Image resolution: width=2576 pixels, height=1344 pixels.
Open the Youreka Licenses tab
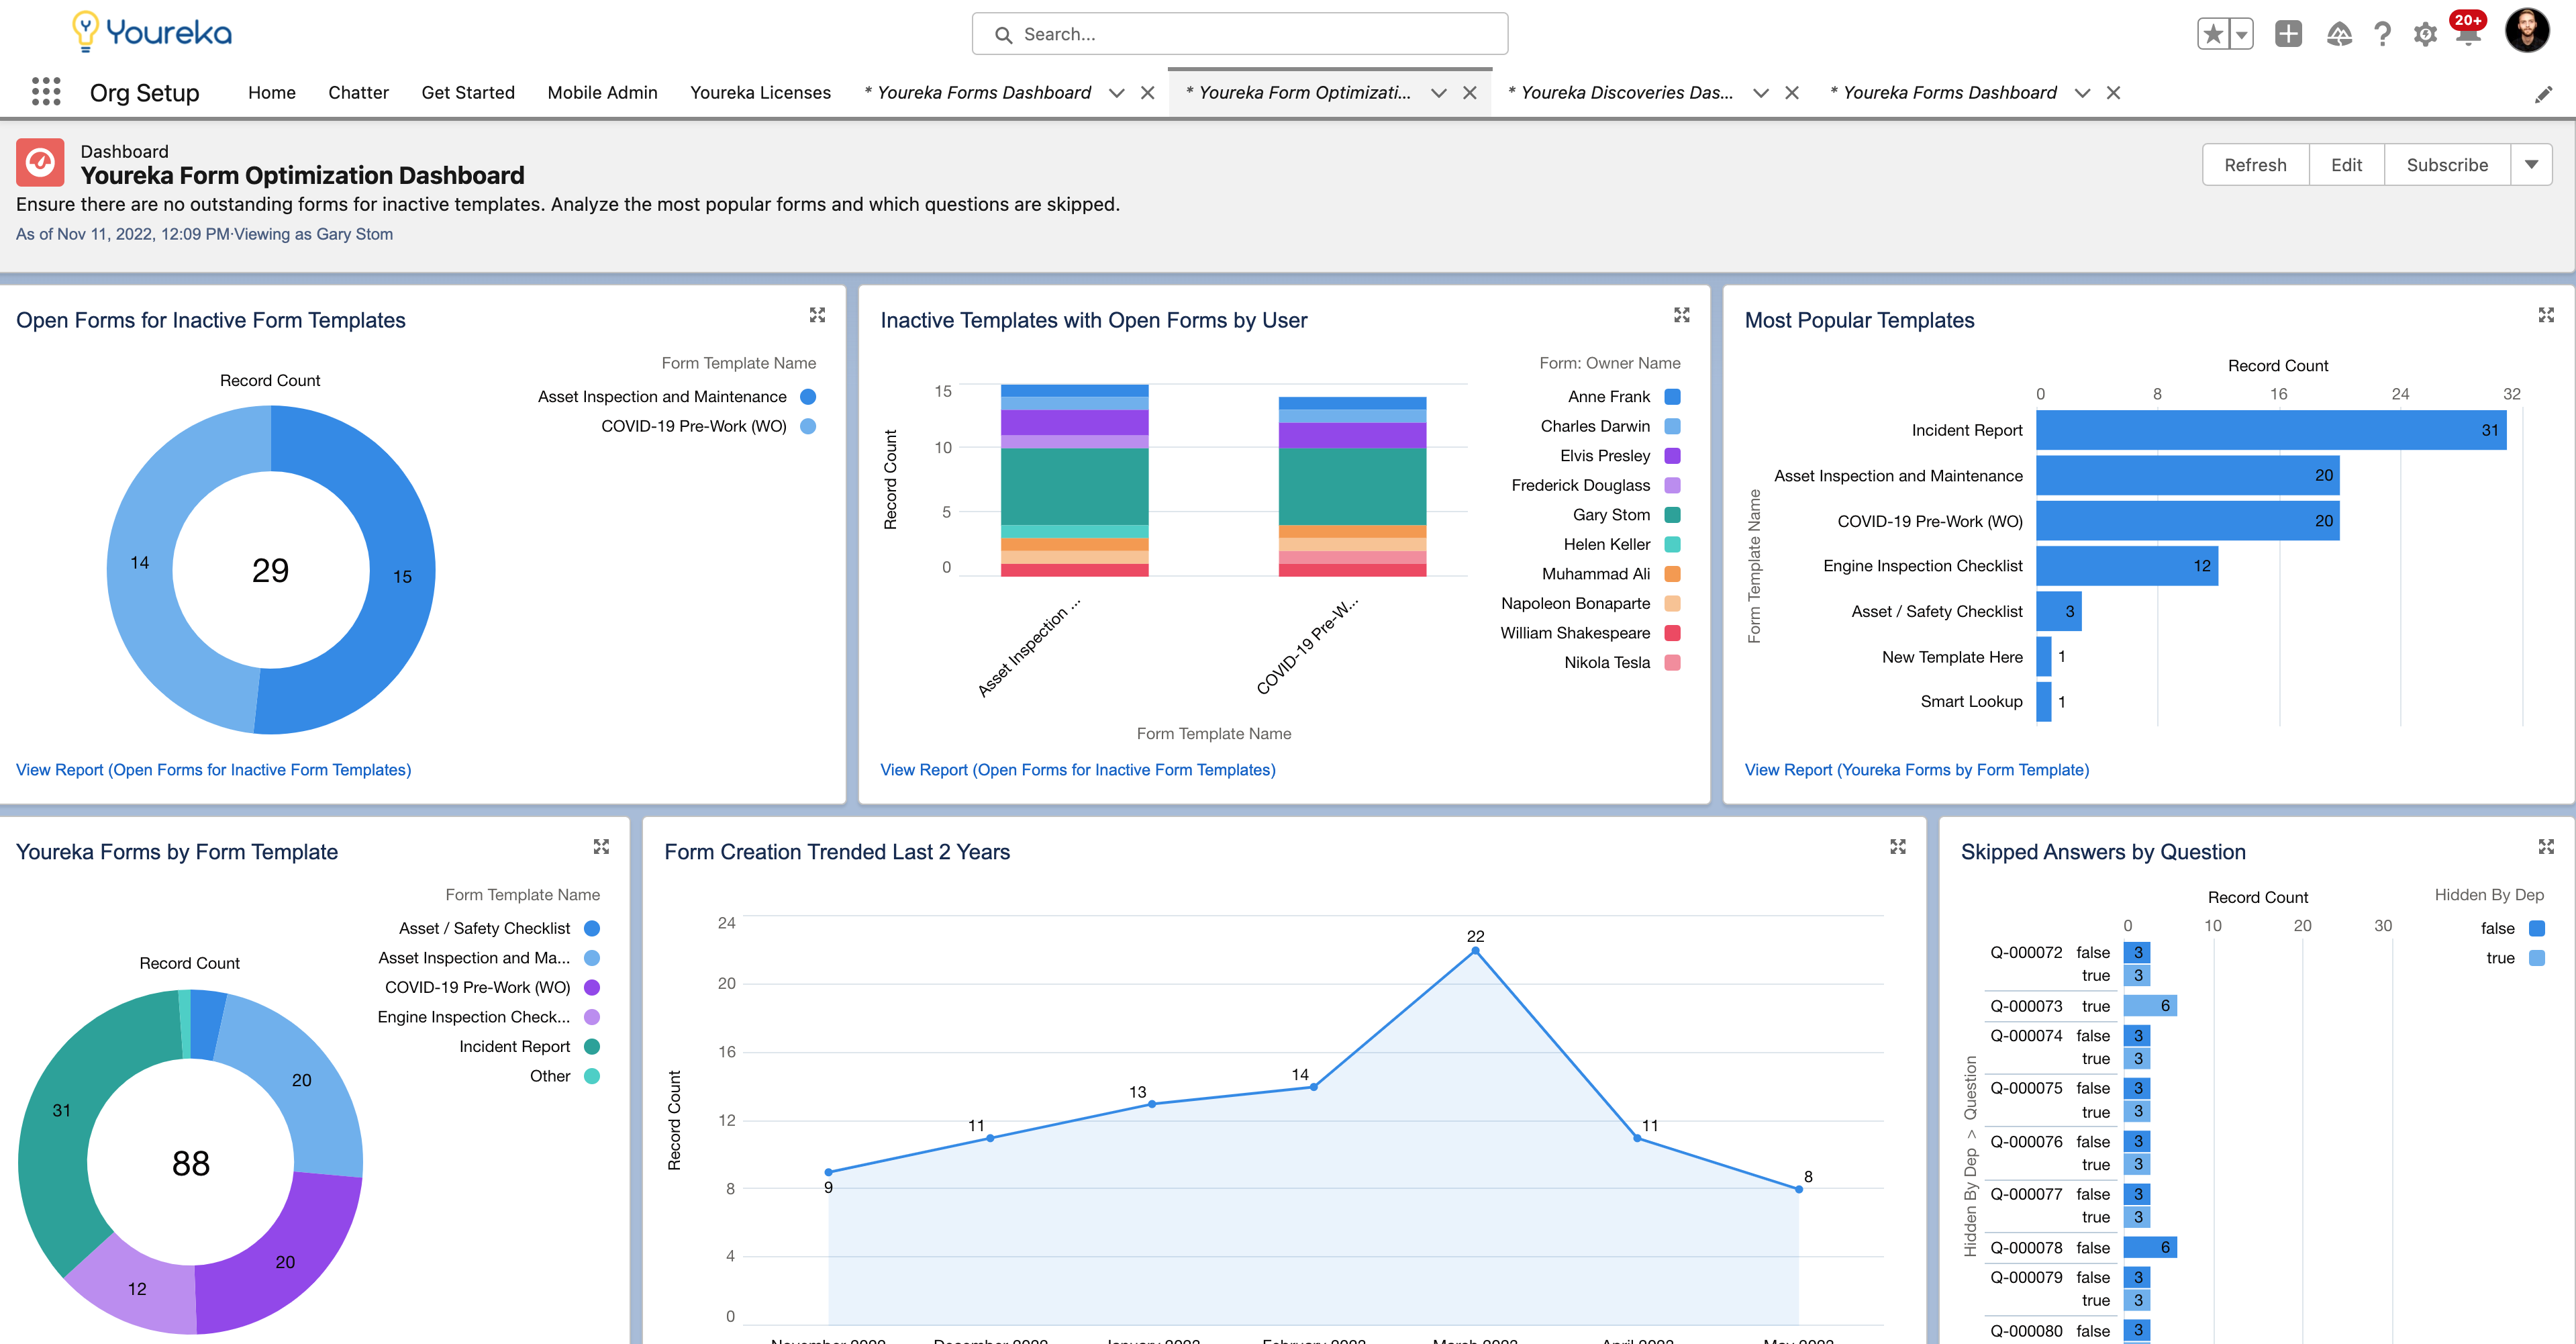[x=760, y=93]
